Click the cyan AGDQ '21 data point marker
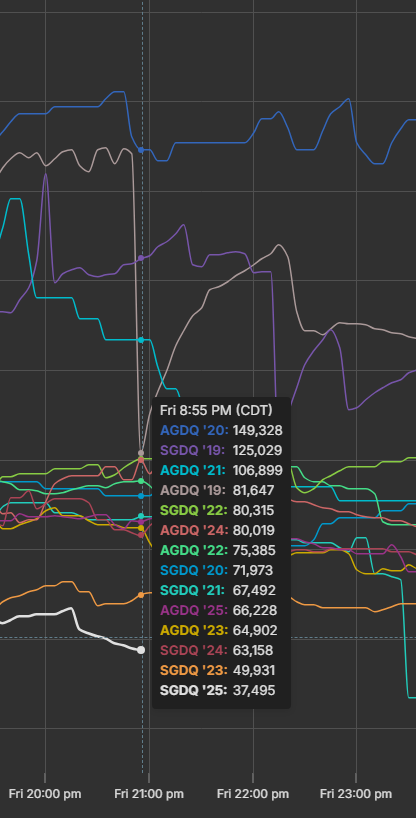The height and width of the screenshot is (818, 416). pyautogui.click(x=141, y=340)
